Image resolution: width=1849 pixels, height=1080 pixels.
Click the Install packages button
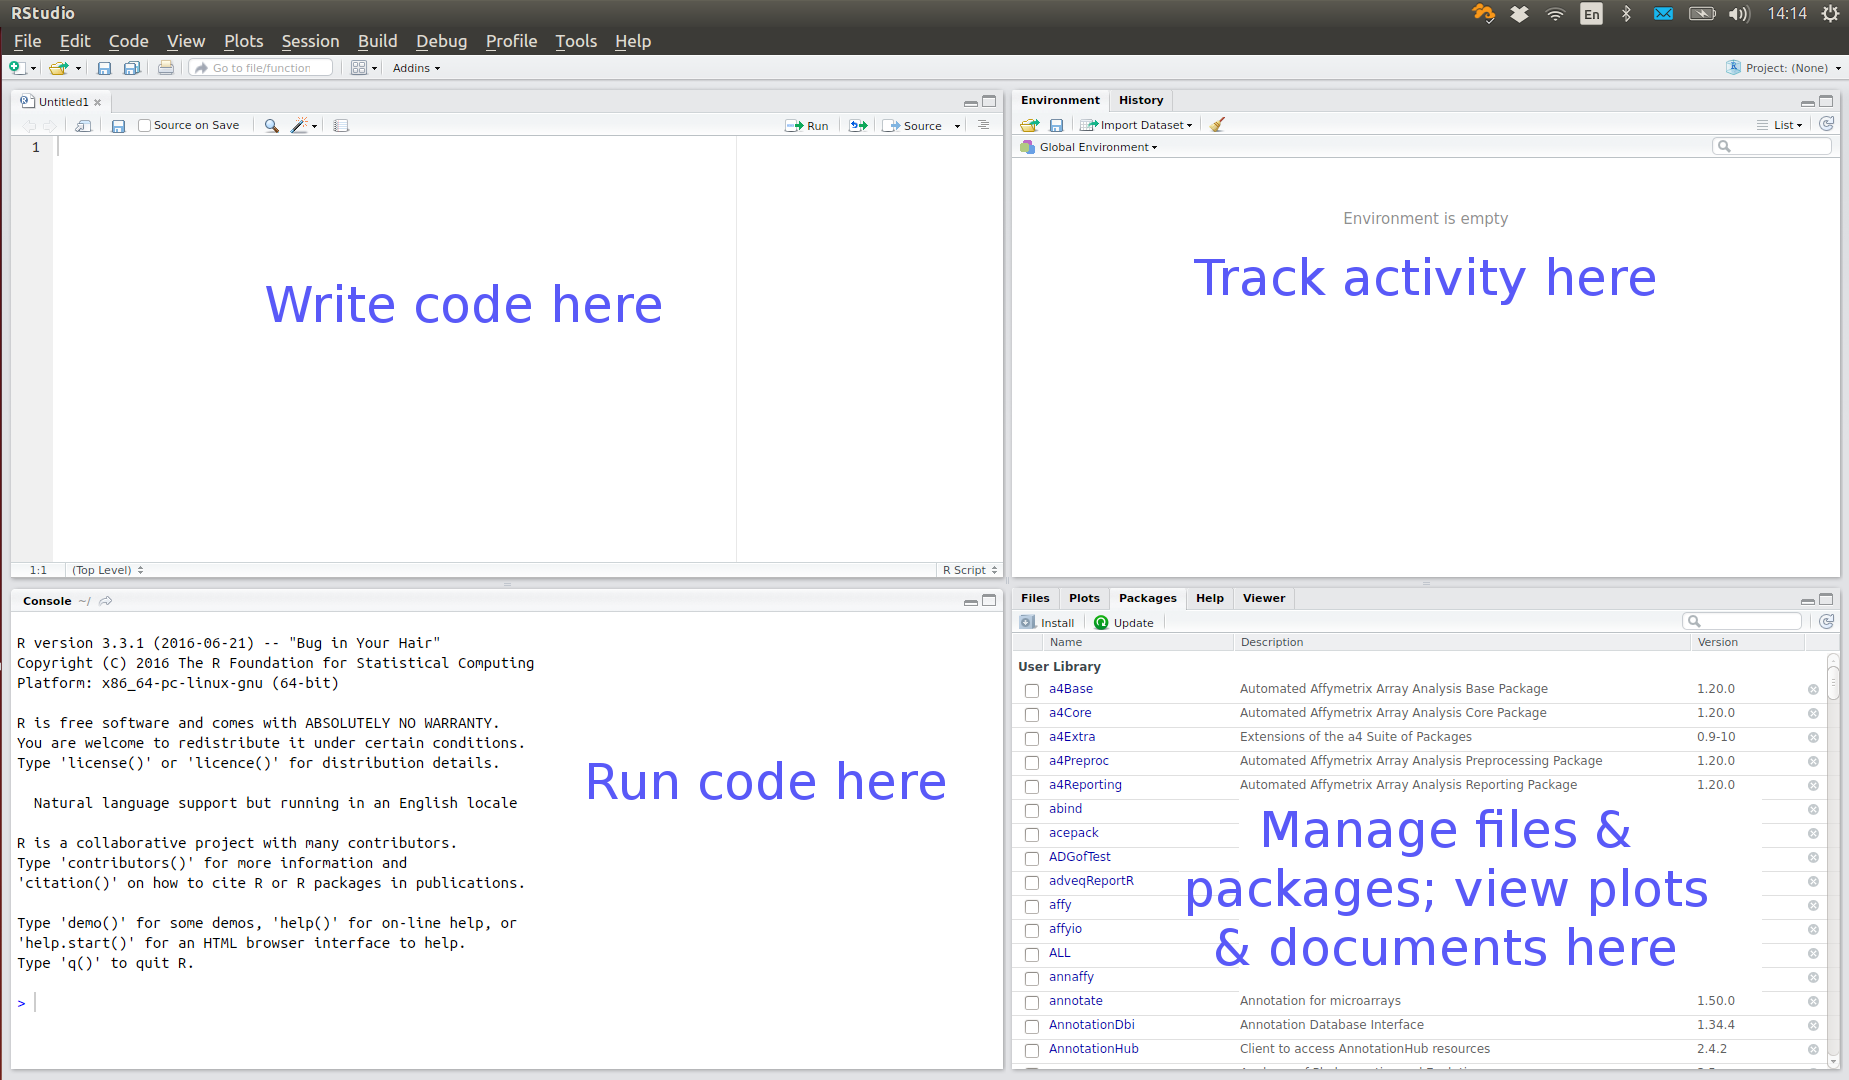coord(1047,623)
